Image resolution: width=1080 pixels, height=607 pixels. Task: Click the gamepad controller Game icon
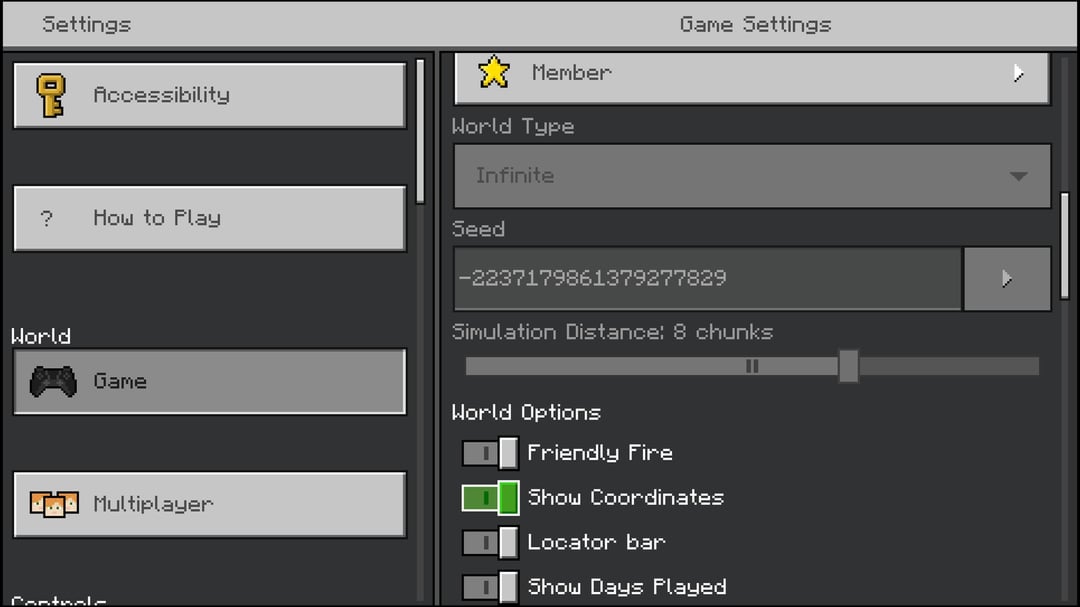(53, 382)
